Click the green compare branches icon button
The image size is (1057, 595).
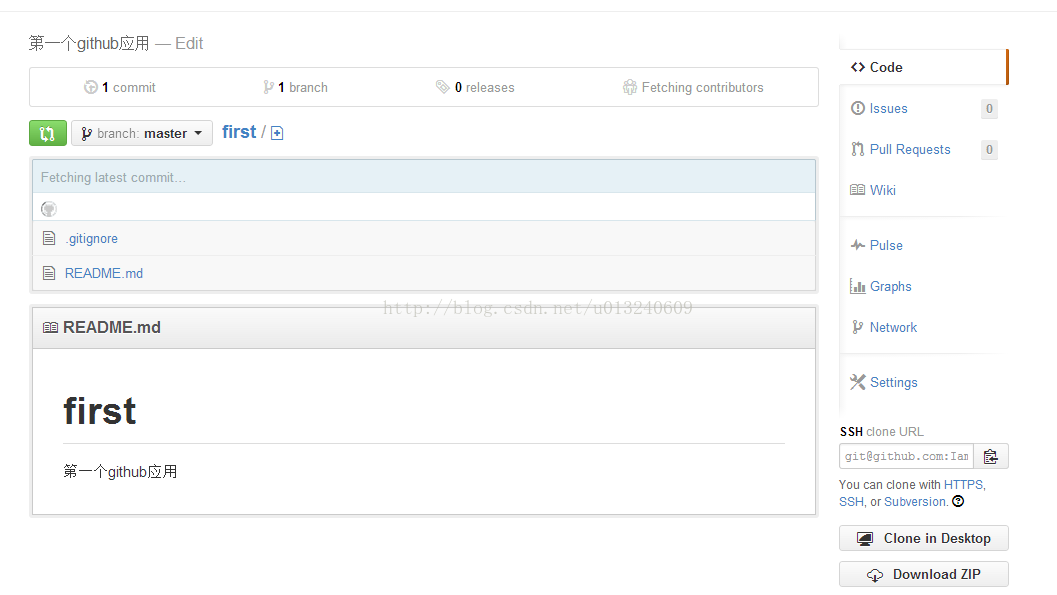tap(48, 133)
